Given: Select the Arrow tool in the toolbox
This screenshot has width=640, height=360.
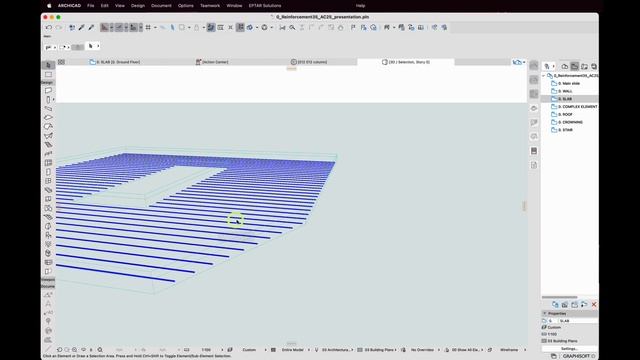Looking at the screenshot, I should point(48,65).
